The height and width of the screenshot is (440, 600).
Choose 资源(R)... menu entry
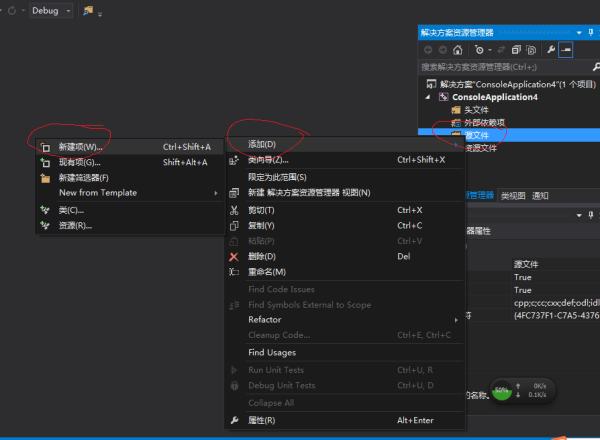click(130, 226)
